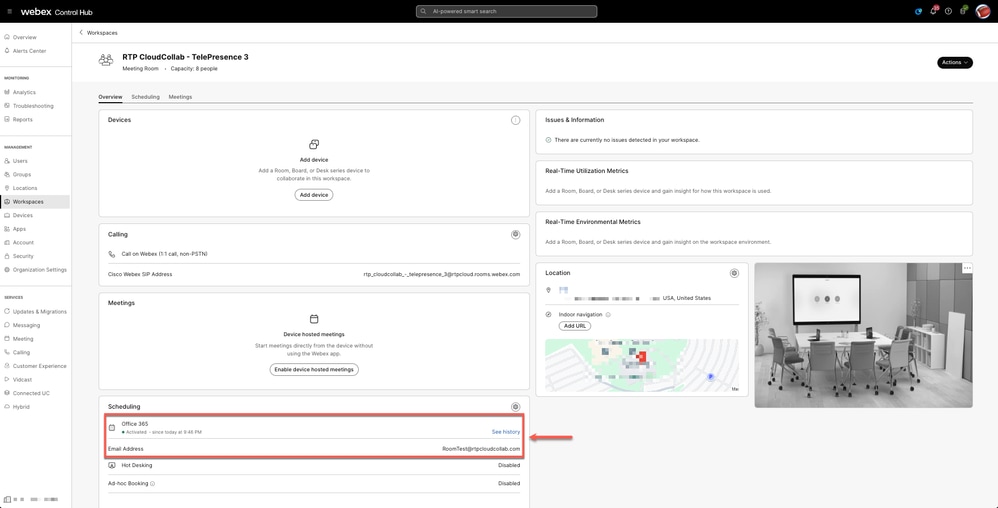Open Updates & Migrations
Screen dimensions: 998x508
click(39, 312)
